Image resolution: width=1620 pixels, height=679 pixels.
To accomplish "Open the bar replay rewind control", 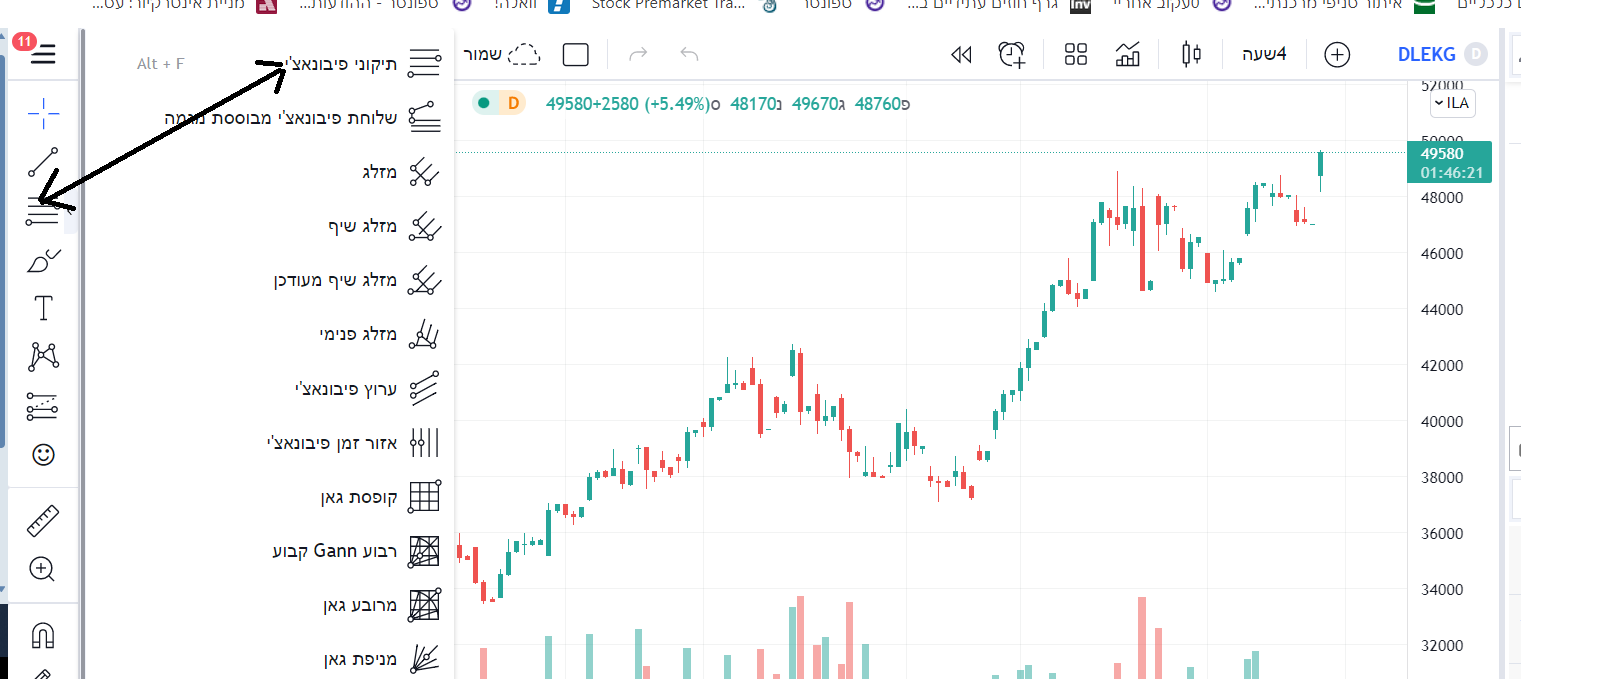I will pyautogui.click(x=961, y=55).
